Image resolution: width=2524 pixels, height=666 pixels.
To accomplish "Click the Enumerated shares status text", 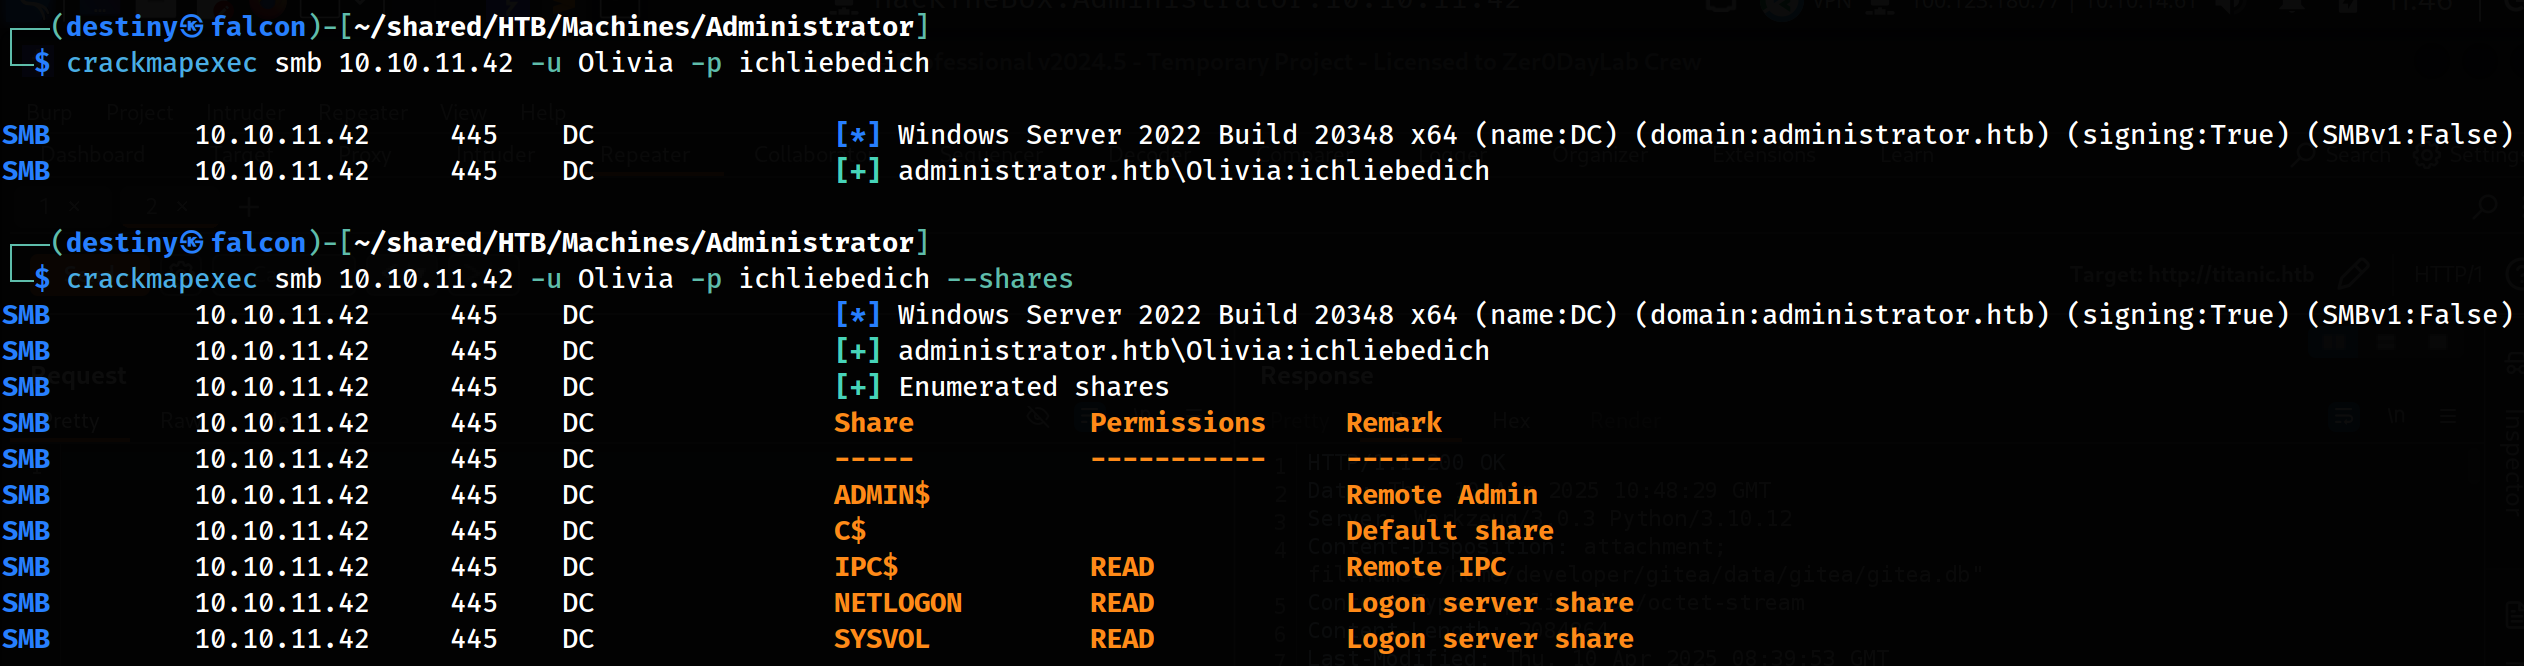I will point(1033,387).
